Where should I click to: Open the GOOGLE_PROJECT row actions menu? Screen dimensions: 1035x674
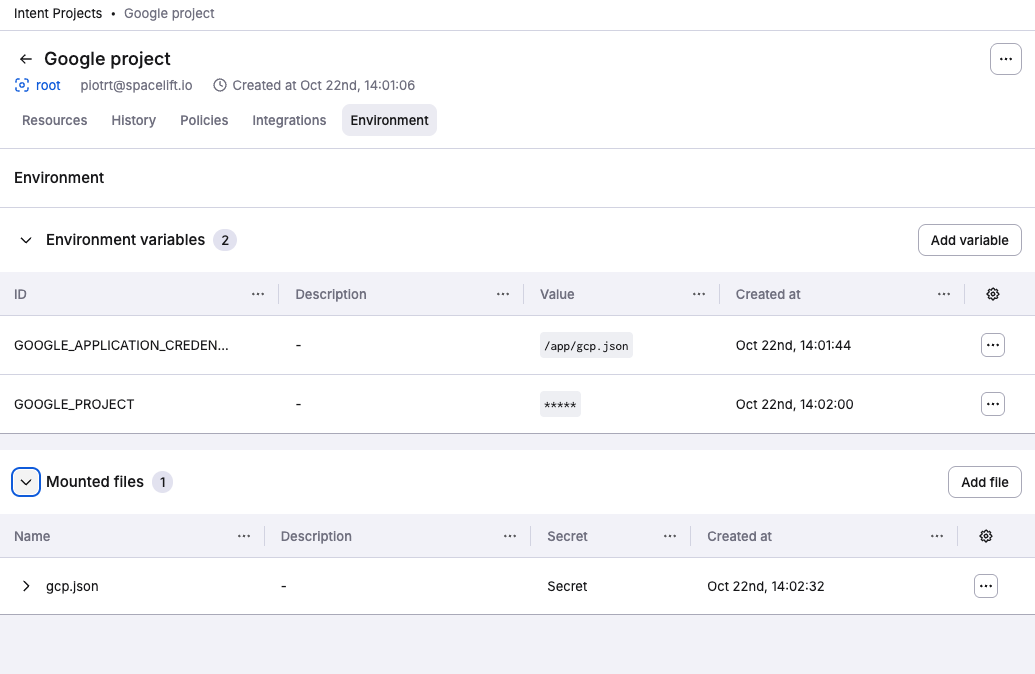coord(992,404)
